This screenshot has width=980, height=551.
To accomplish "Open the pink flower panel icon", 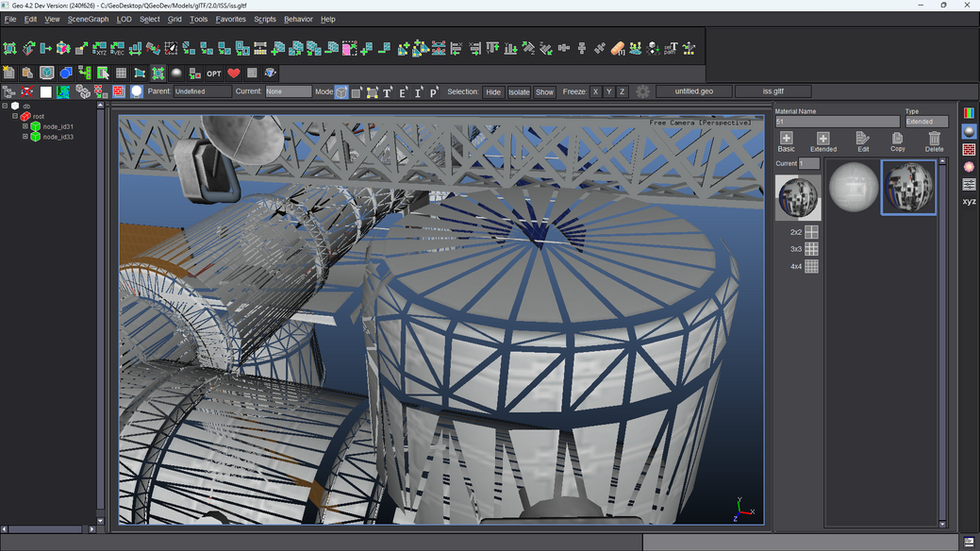I will click(969, 167).
